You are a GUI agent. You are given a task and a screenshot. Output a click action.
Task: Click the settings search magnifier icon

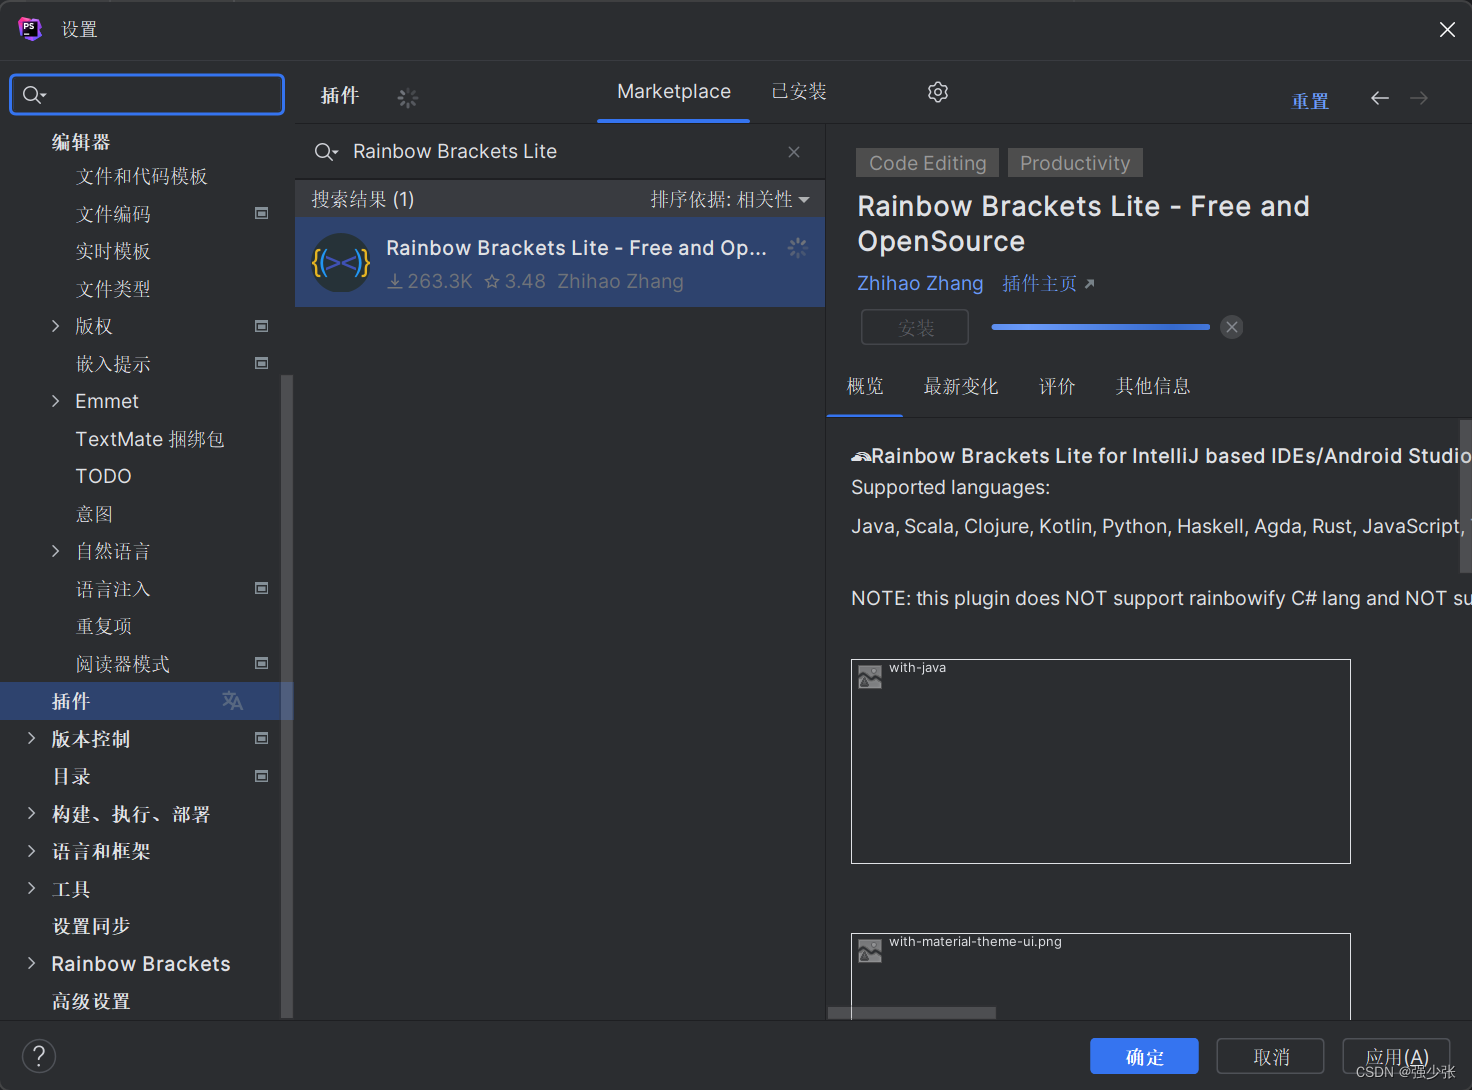34,95
